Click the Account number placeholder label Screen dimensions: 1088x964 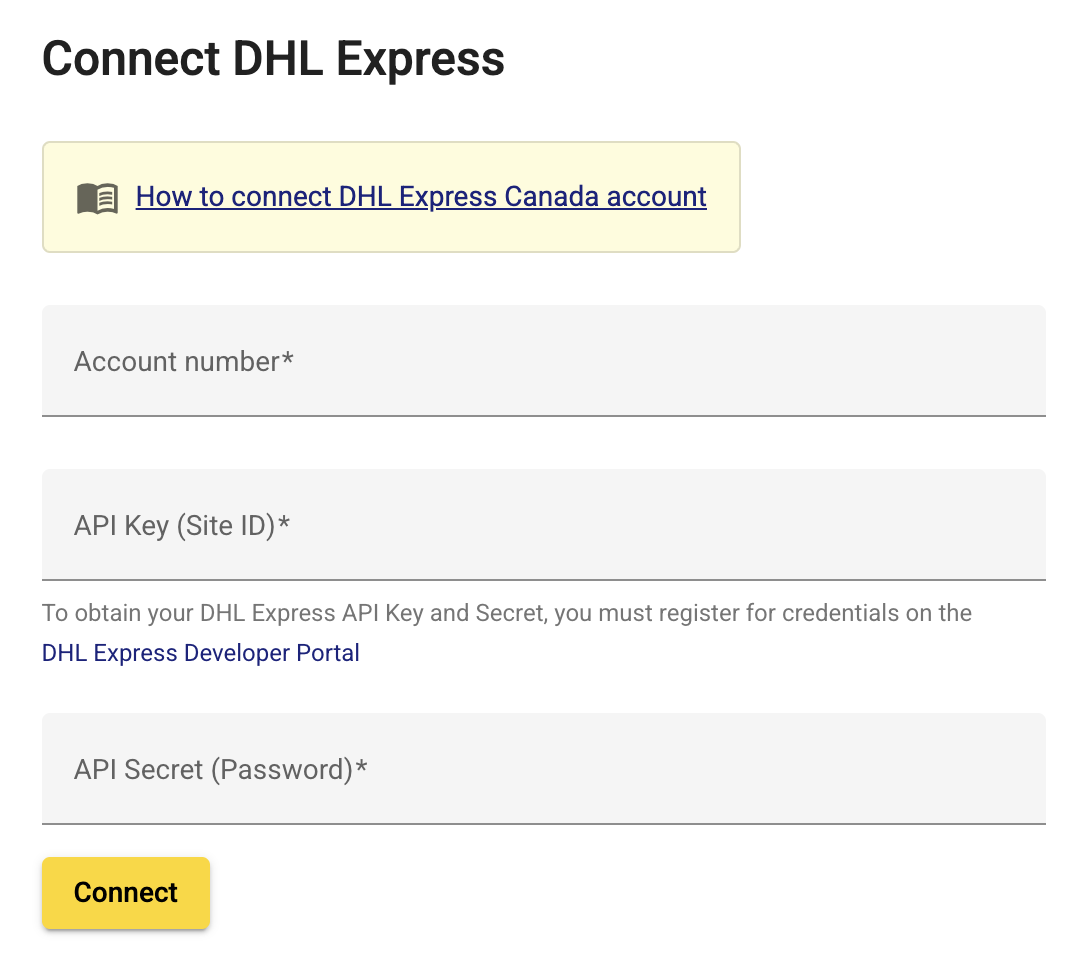click(183, 362)
